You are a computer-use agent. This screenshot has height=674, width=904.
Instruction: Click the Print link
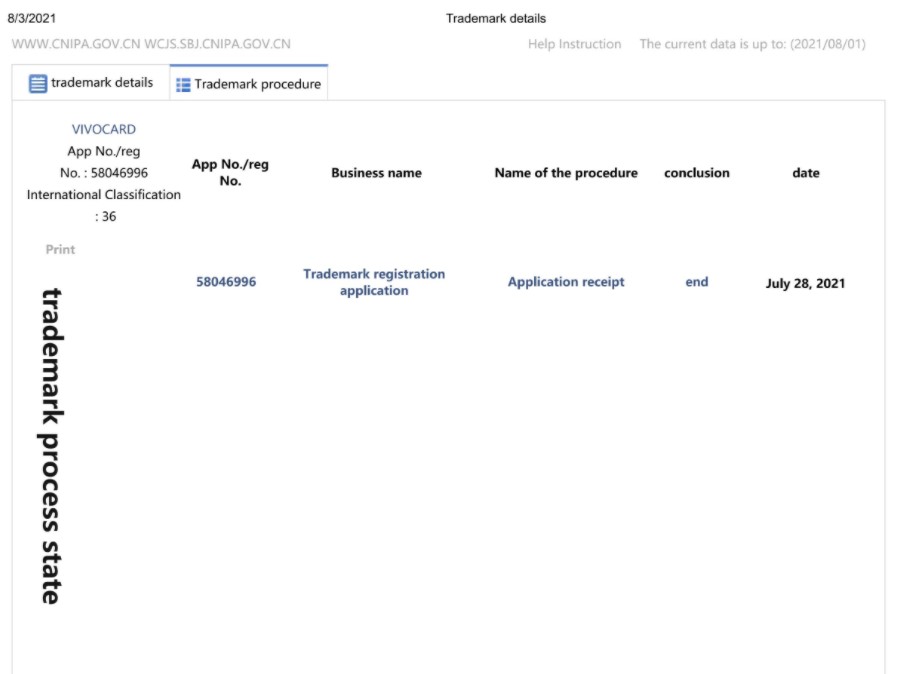click(x=61, y=250)
